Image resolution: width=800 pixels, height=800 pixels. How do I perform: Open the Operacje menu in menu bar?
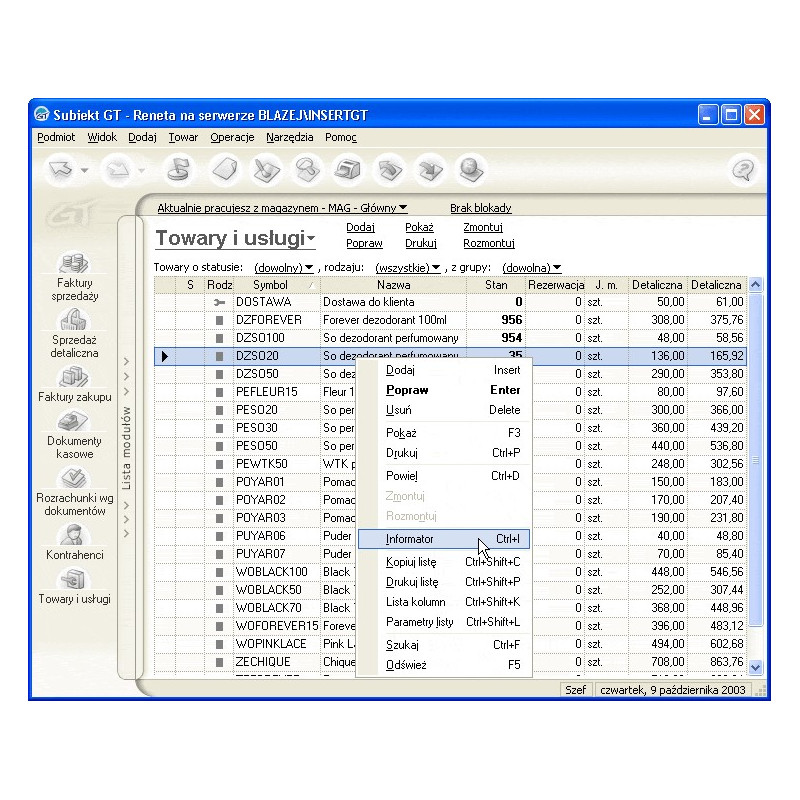coord(232,138)
